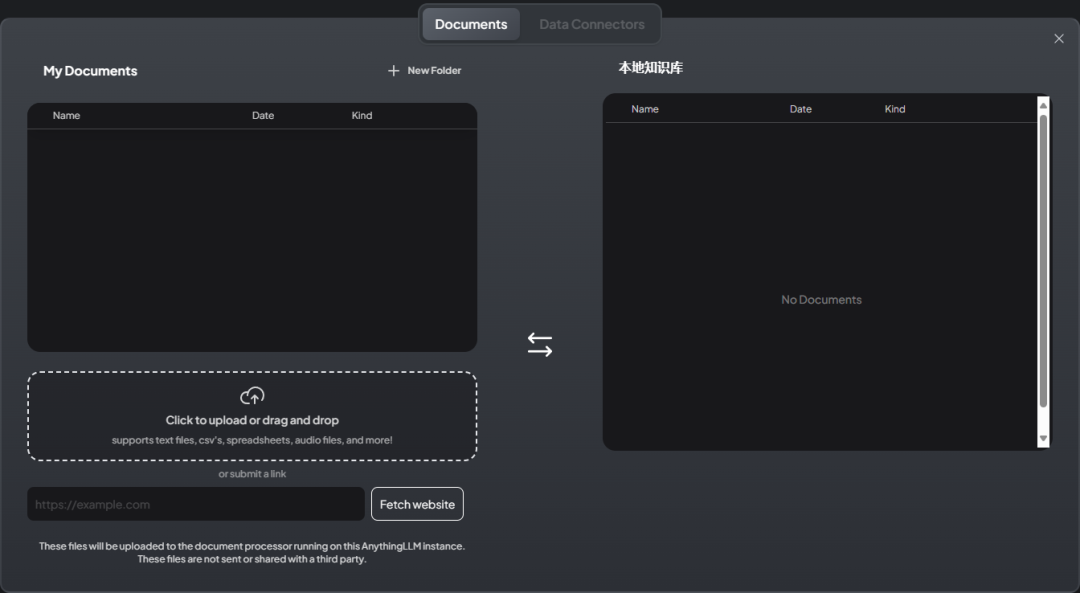Select the Documents tab
Viewport: 1080px width, 593px height.
click(471, 24)
